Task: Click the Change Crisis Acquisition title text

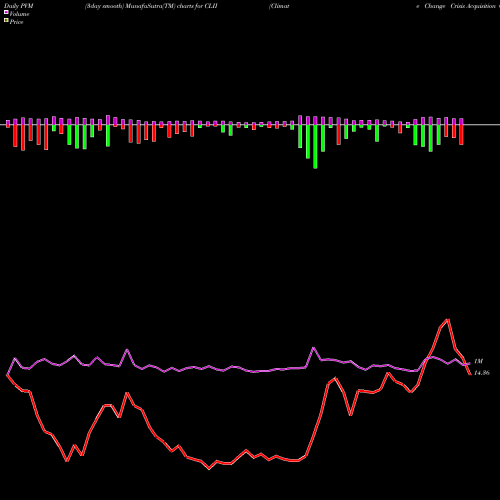Action: point(460,6)
